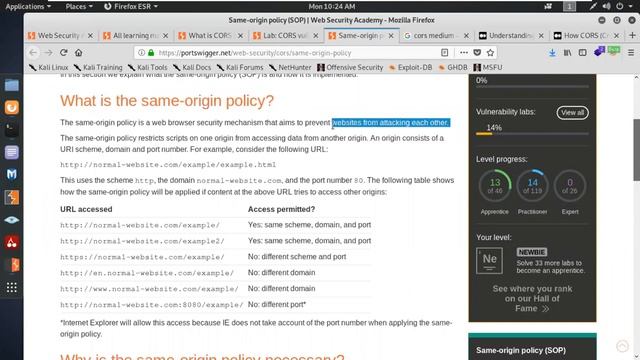Click the NEWBIE level badge
The image size is (640, 360).
point(531,252)
